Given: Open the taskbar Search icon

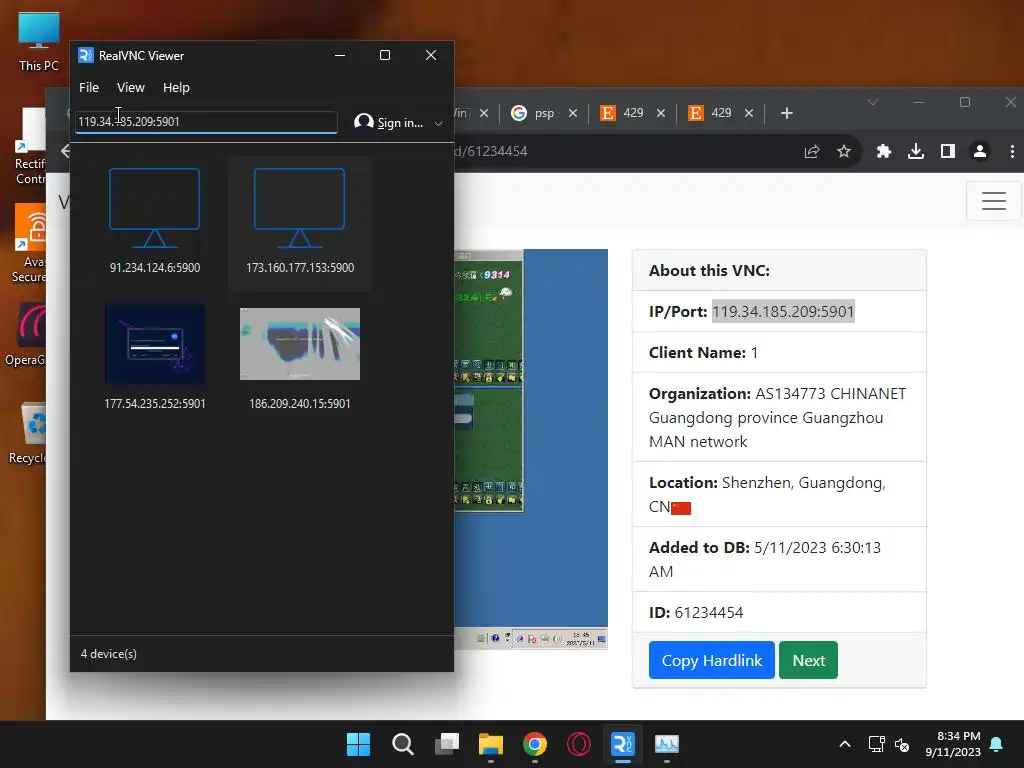Looking at the screenshot, I should [402, 744].
